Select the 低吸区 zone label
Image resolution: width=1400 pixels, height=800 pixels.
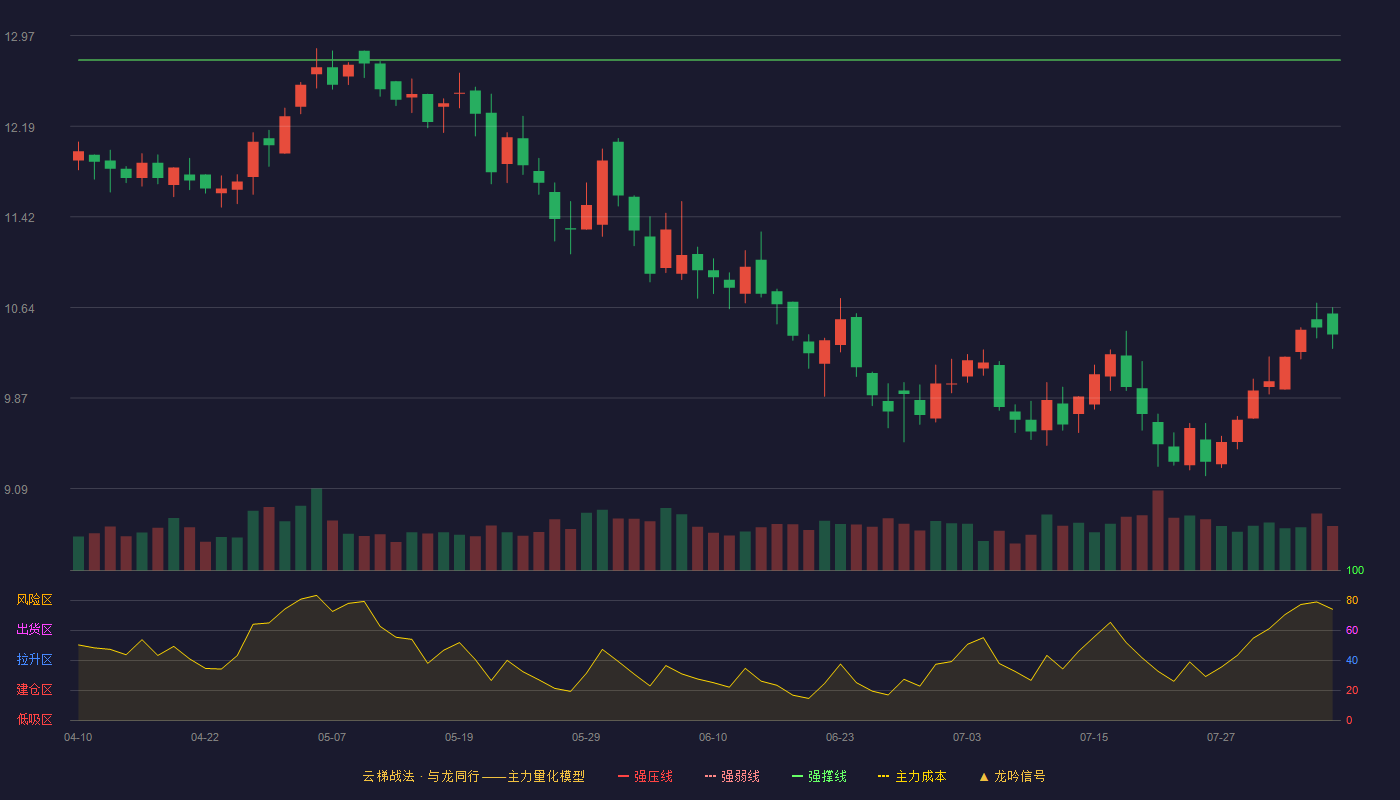coord(34,720)
